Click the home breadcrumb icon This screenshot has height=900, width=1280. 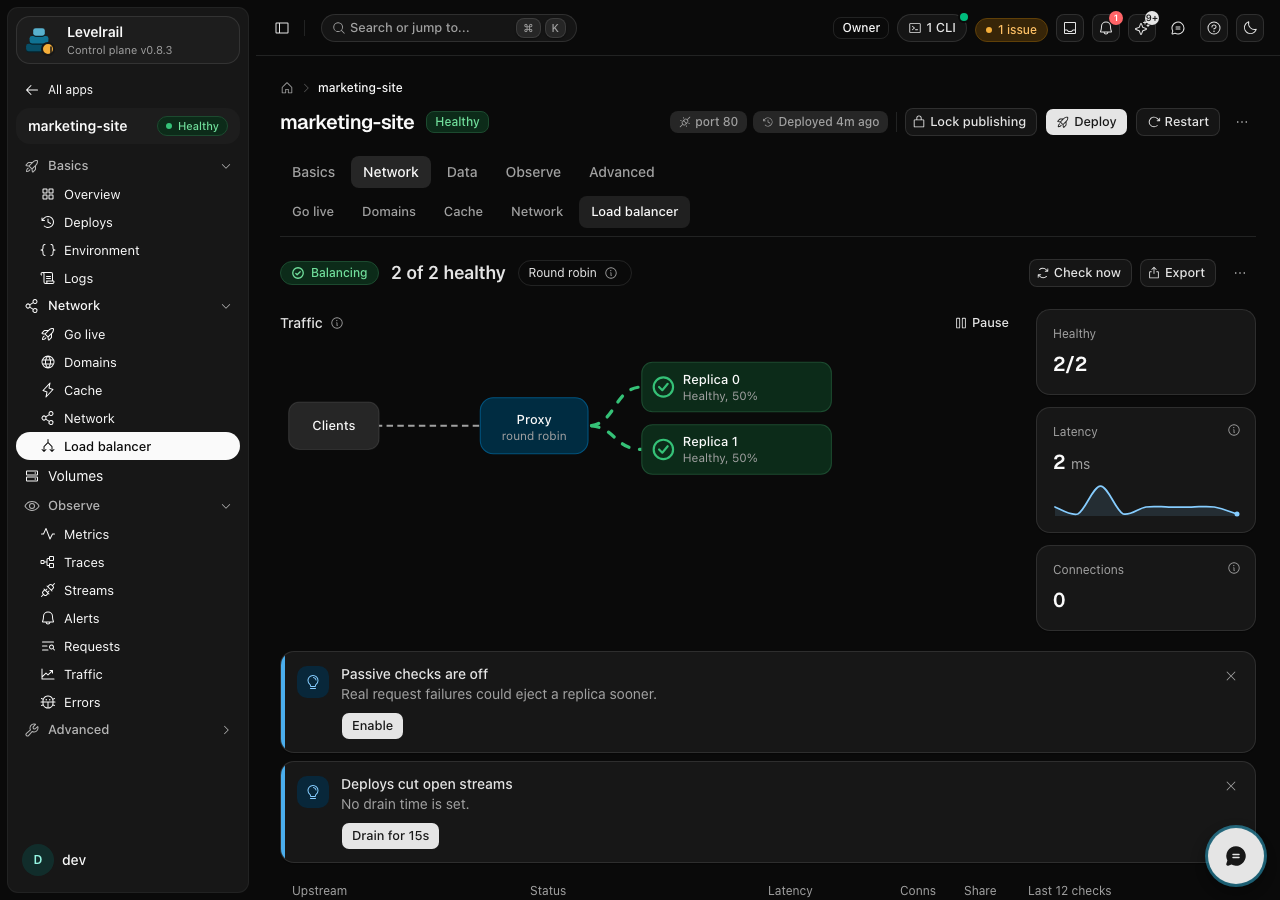(287, 88)
